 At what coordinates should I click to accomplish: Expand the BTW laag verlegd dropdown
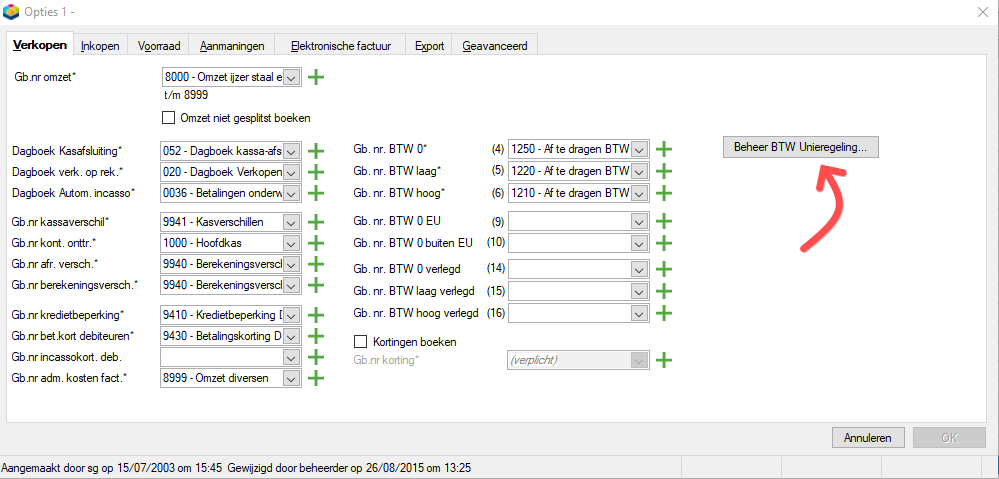point(640,291)
